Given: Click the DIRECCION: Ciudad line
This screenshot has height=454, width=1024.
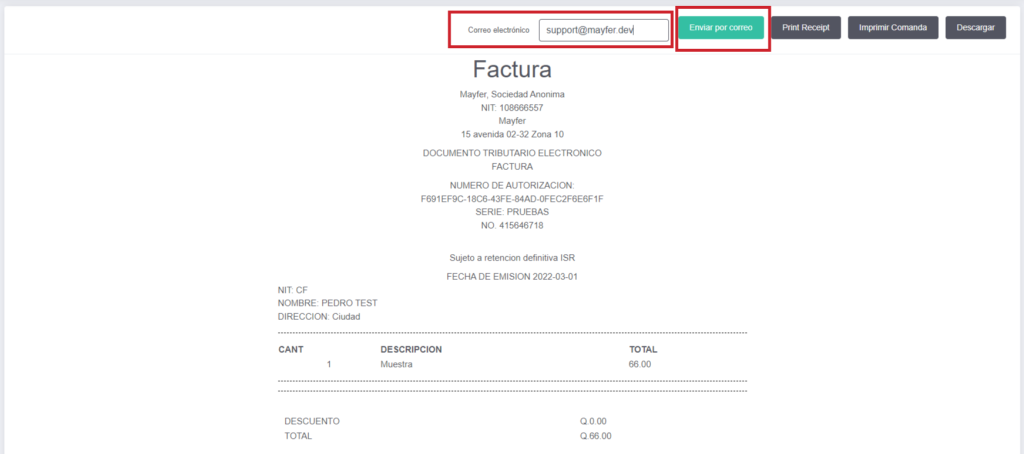Looking at the screenshot, I should click(318, 316).
